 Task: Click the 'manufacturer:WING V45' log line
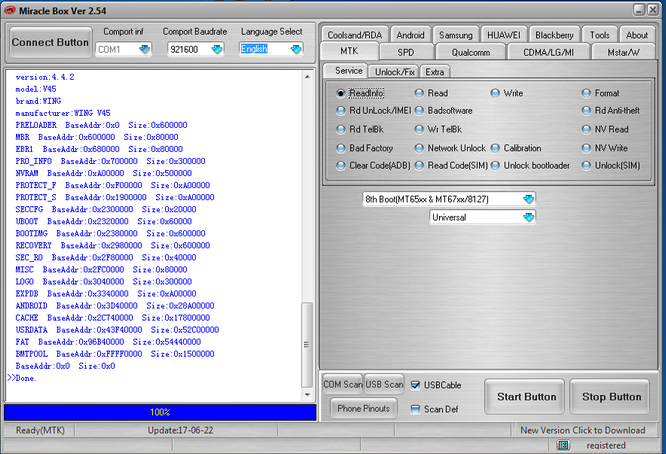[63, 113]
